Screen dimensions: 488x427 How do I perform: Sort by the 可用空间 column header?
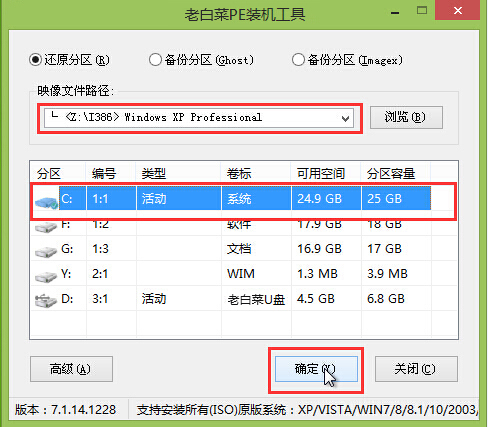coord(321,174)
